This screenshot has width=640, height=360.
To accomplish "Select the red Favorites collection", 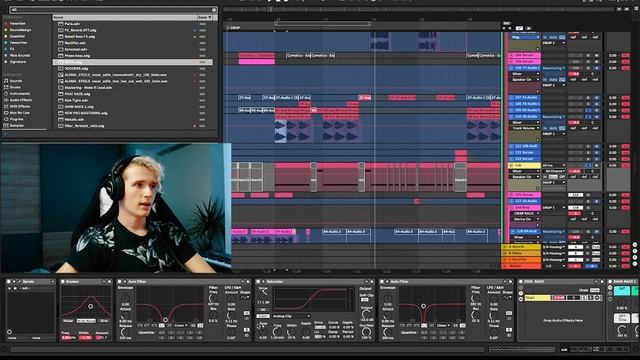I will 18,23.
